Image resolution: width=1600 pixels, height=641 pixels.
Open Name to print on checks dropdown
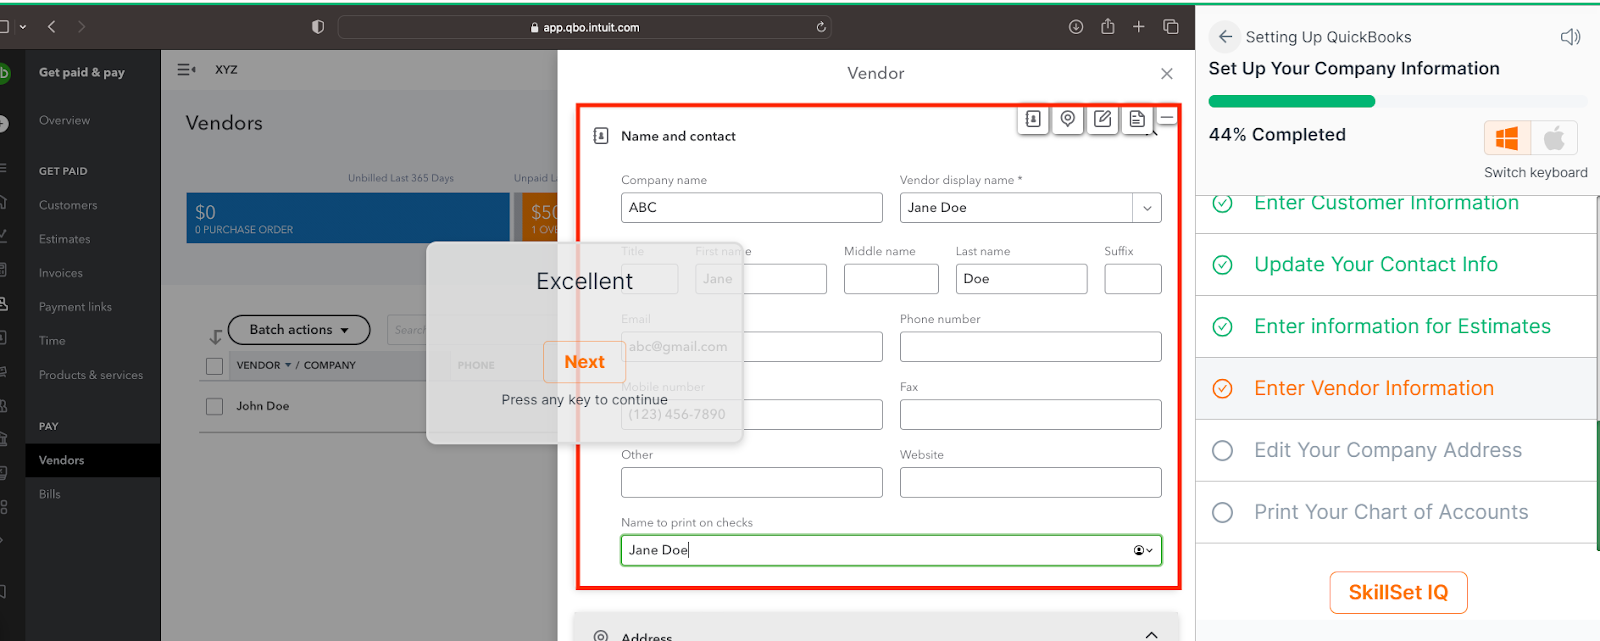click(1143, 550)
